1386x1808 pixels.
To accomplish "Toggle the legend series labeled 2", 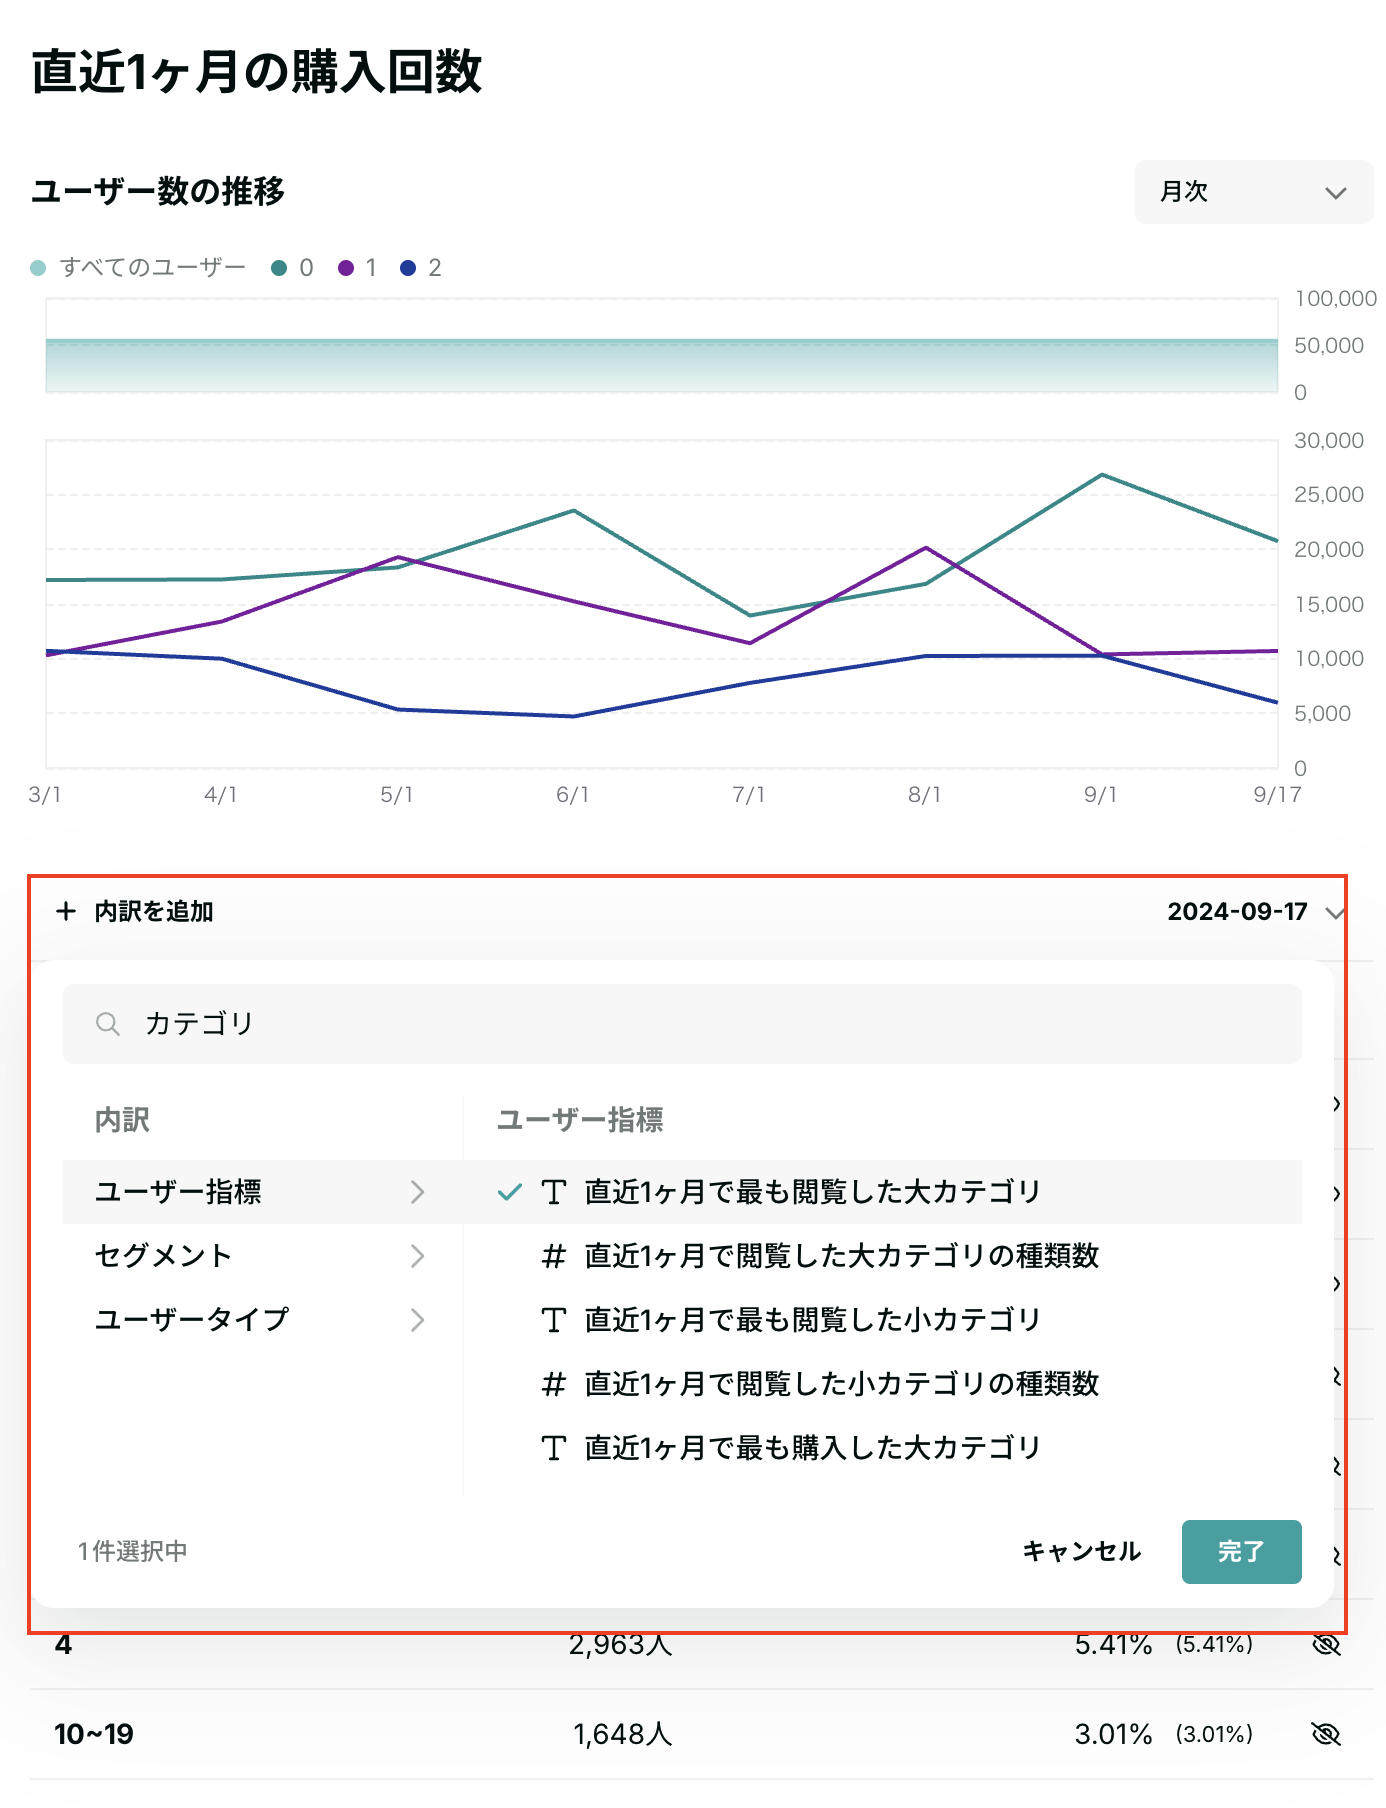I will [421, 268].
